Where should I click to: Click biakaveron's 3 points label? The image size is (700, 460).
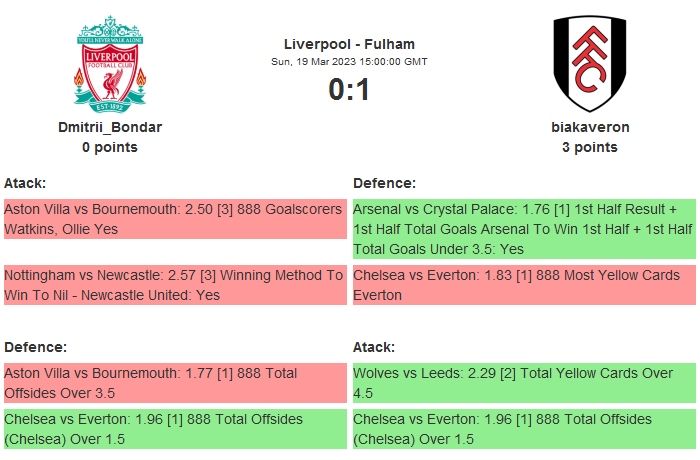pos(590,147)
